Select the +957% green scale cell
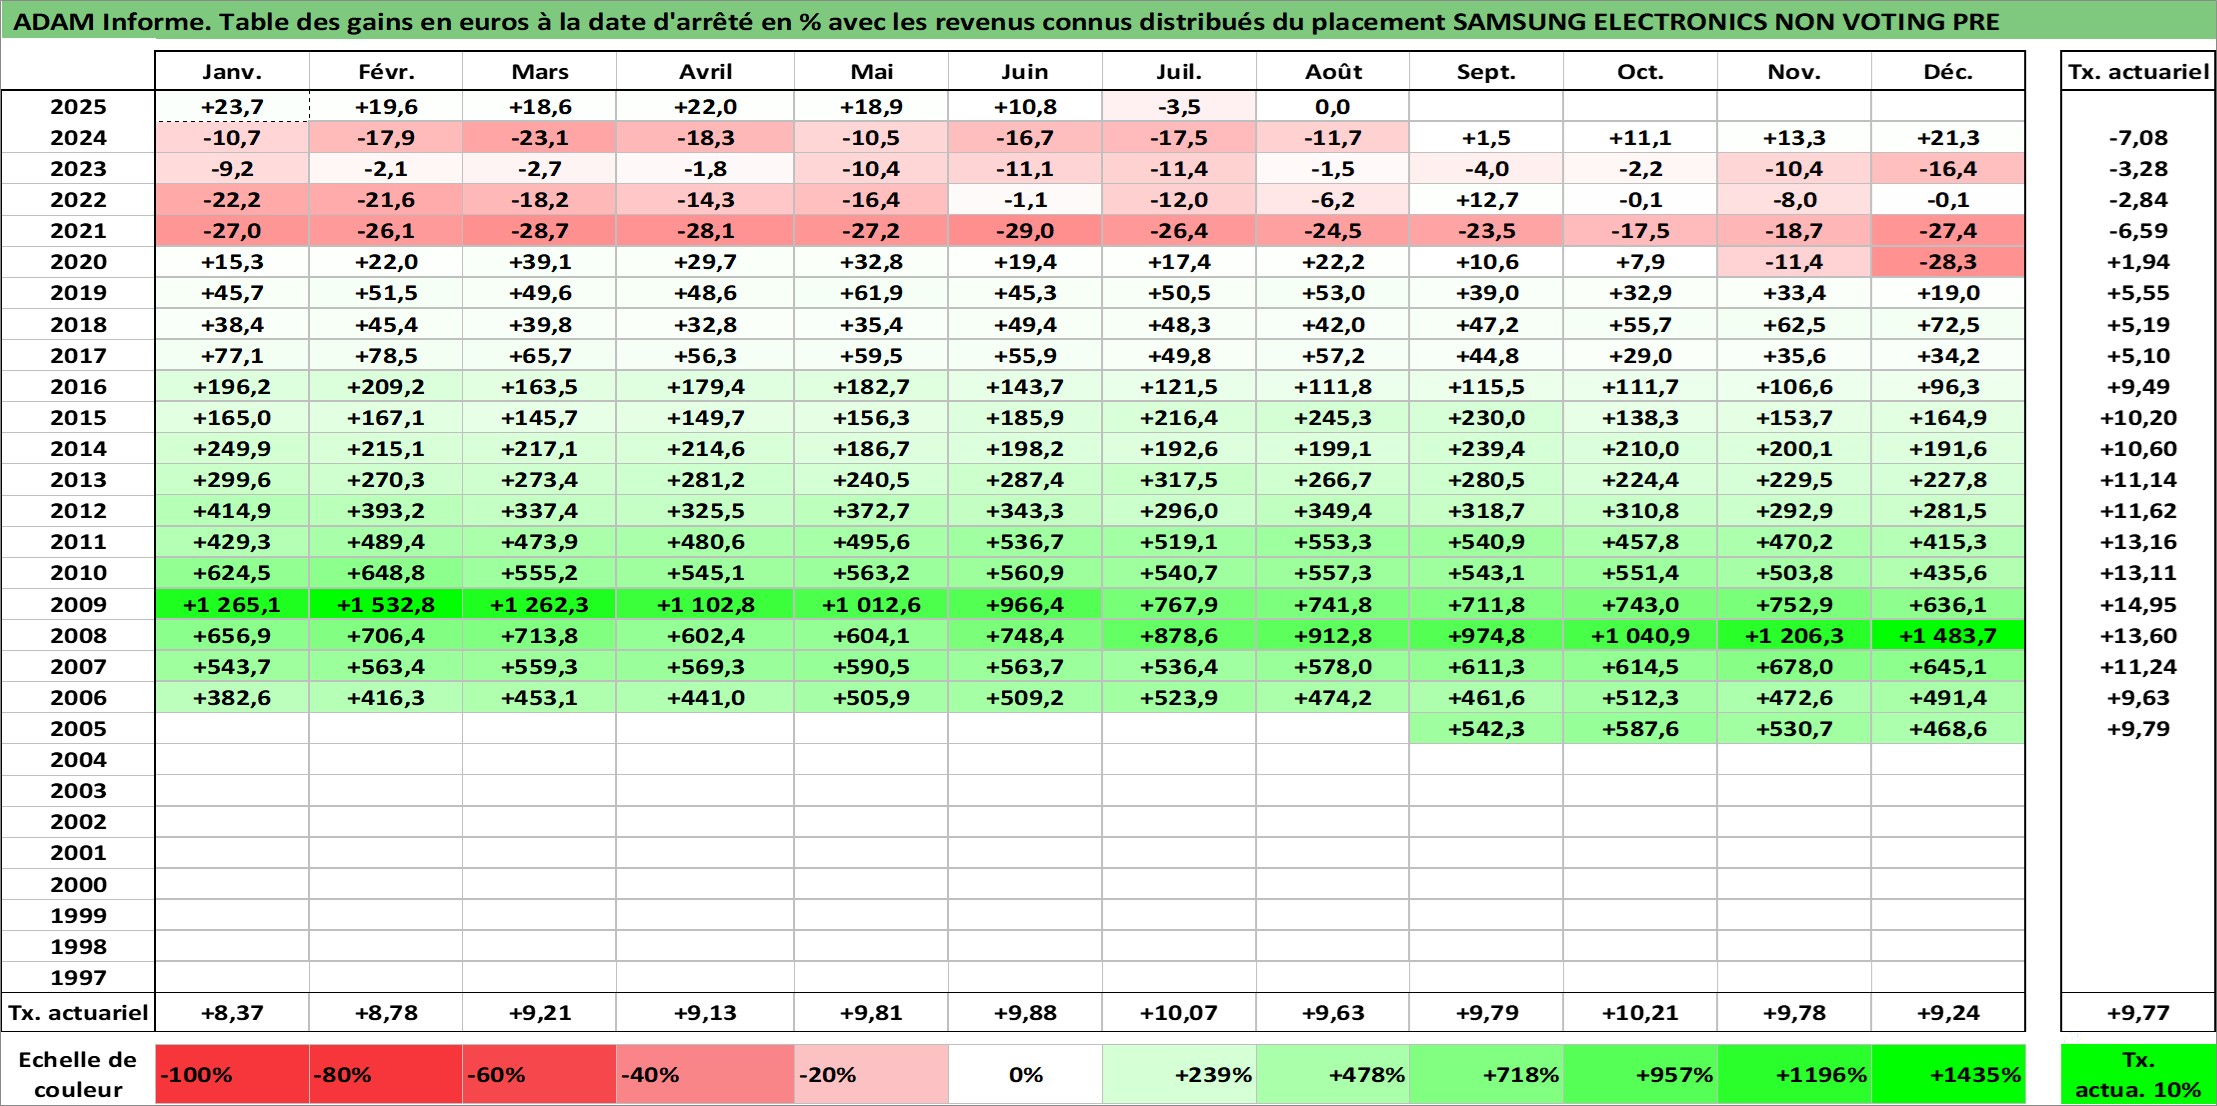 (x=1640, y=1075)
